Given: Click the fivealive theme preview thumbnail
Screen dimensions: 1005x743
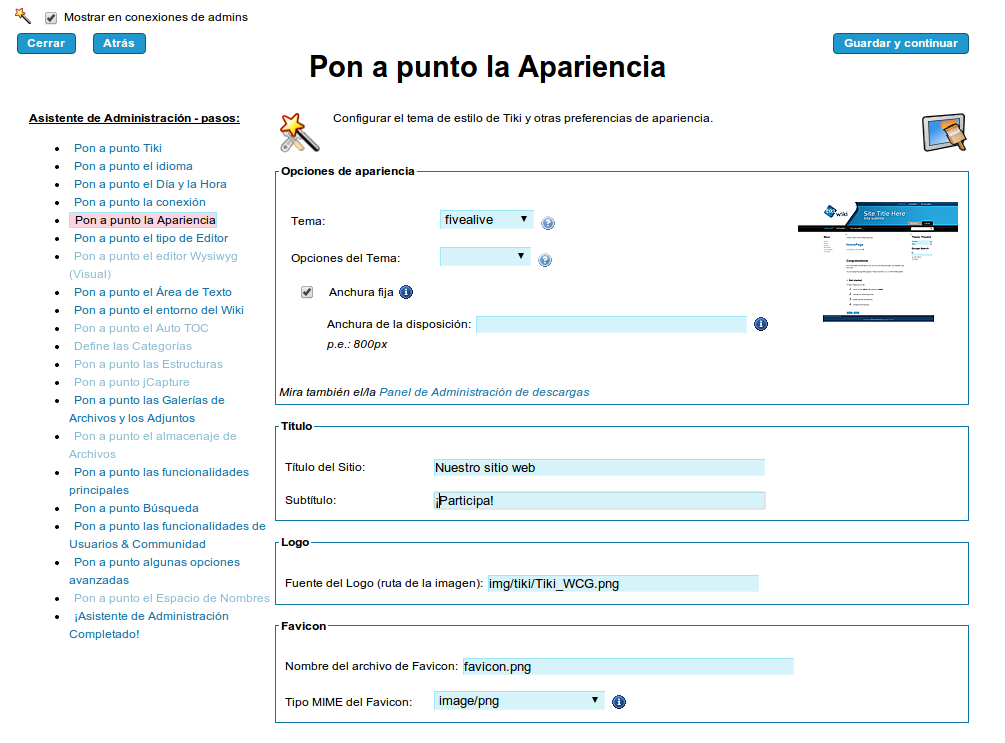Looking at the screenshot, I should tap(877, 262).
